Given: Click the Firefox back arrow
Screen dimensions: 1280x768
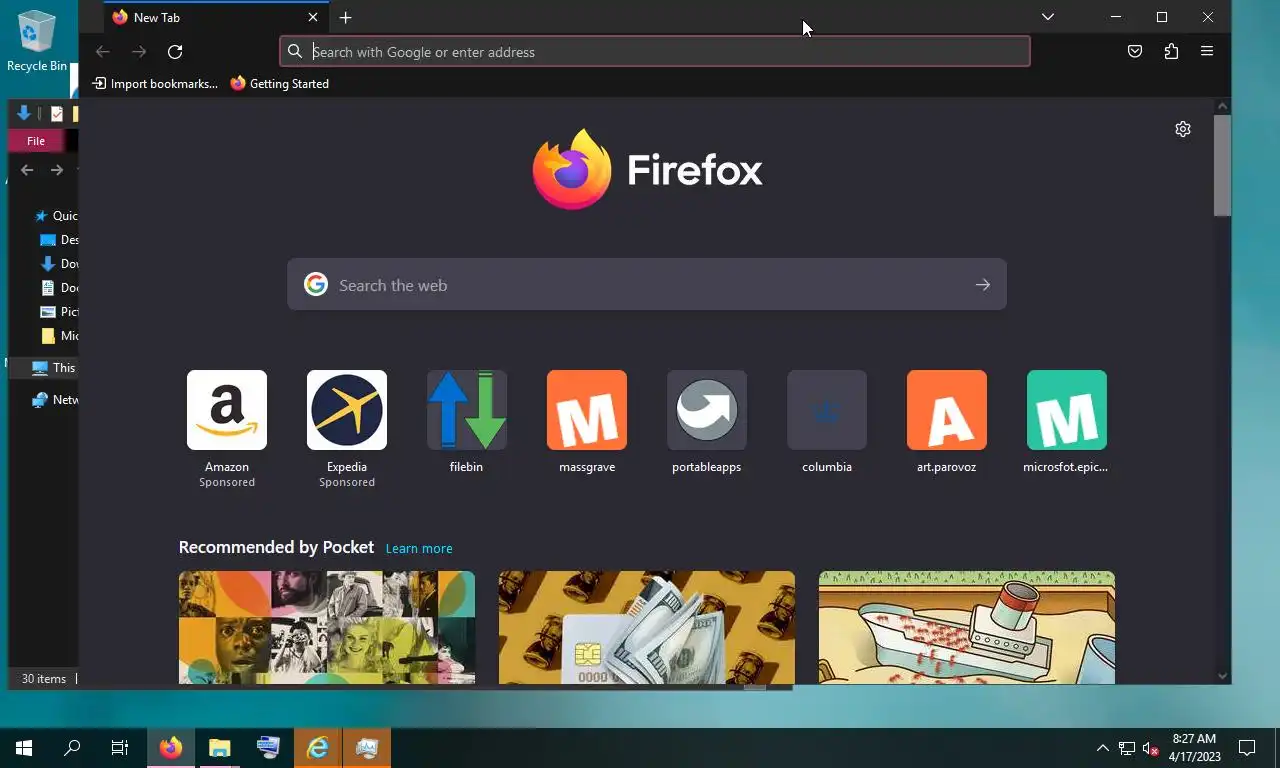Looking at the screenshot, I should [102, 52].
